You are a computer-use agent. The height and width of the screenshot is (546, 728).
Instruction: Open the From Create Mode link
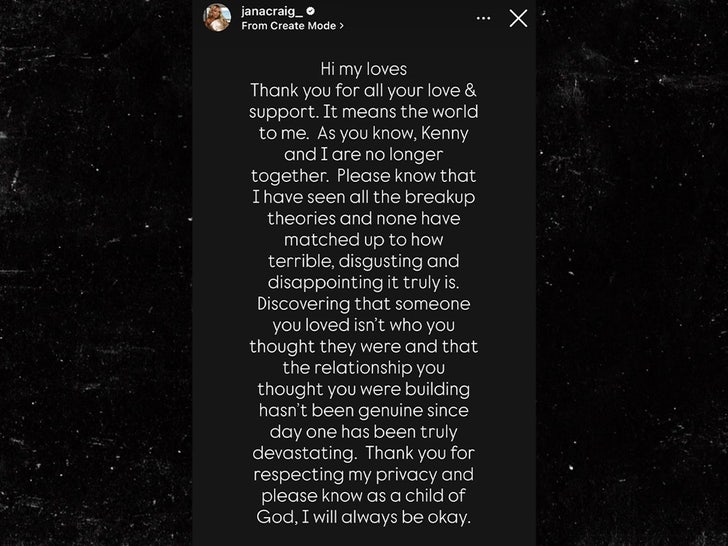pyautogui.click(x=288, y=26)
